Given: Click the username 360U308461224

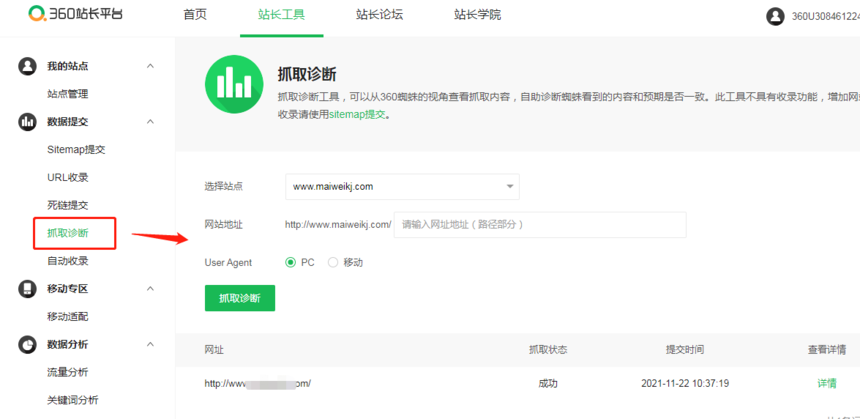Looking at the screenshot, I should (x=825, y=16).
